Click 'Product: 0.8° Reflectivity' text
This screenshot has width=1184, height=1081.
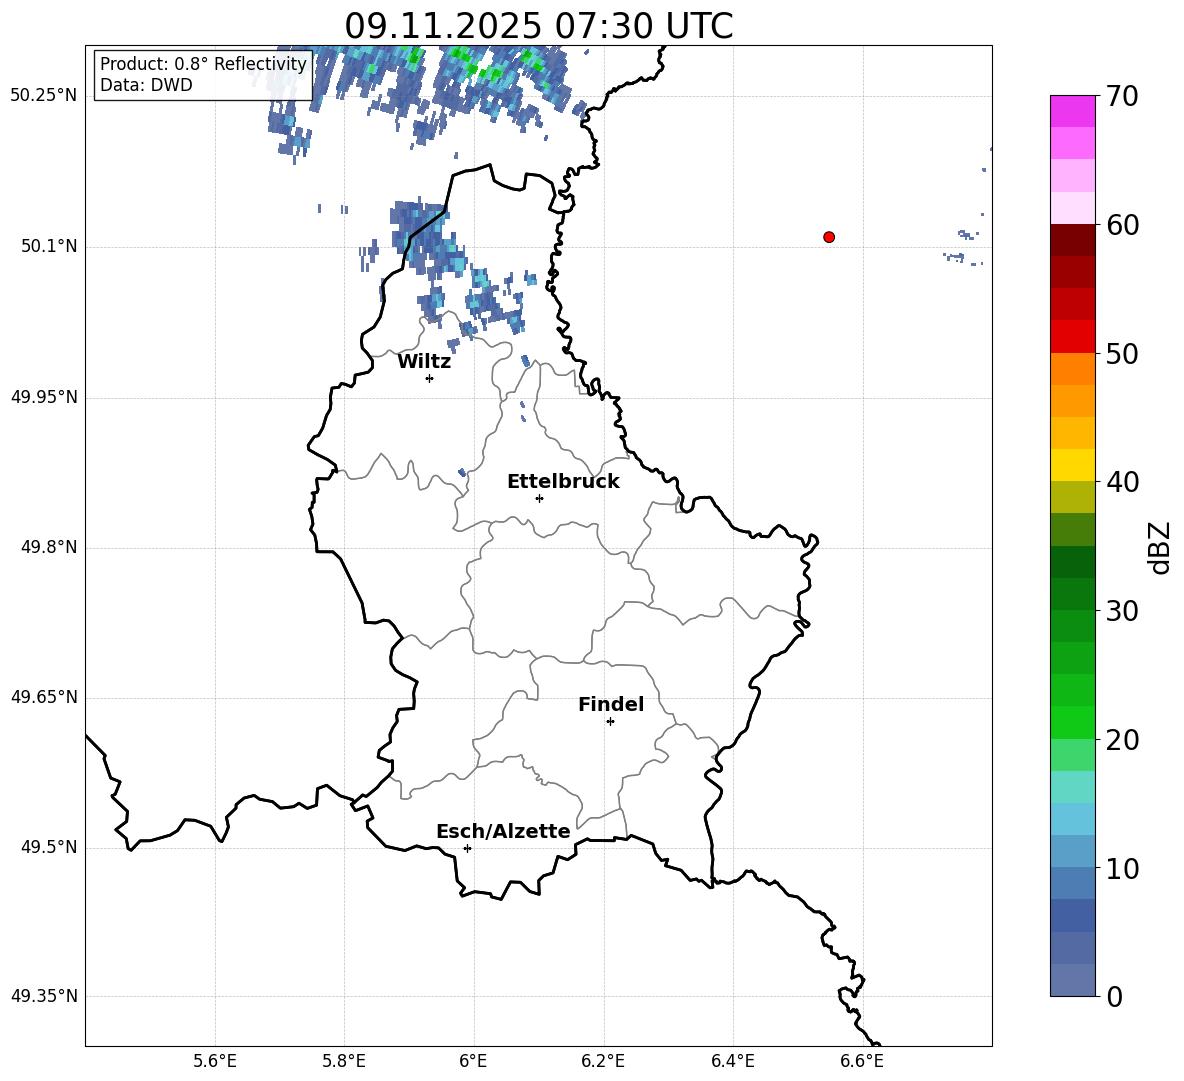point(203,63)
